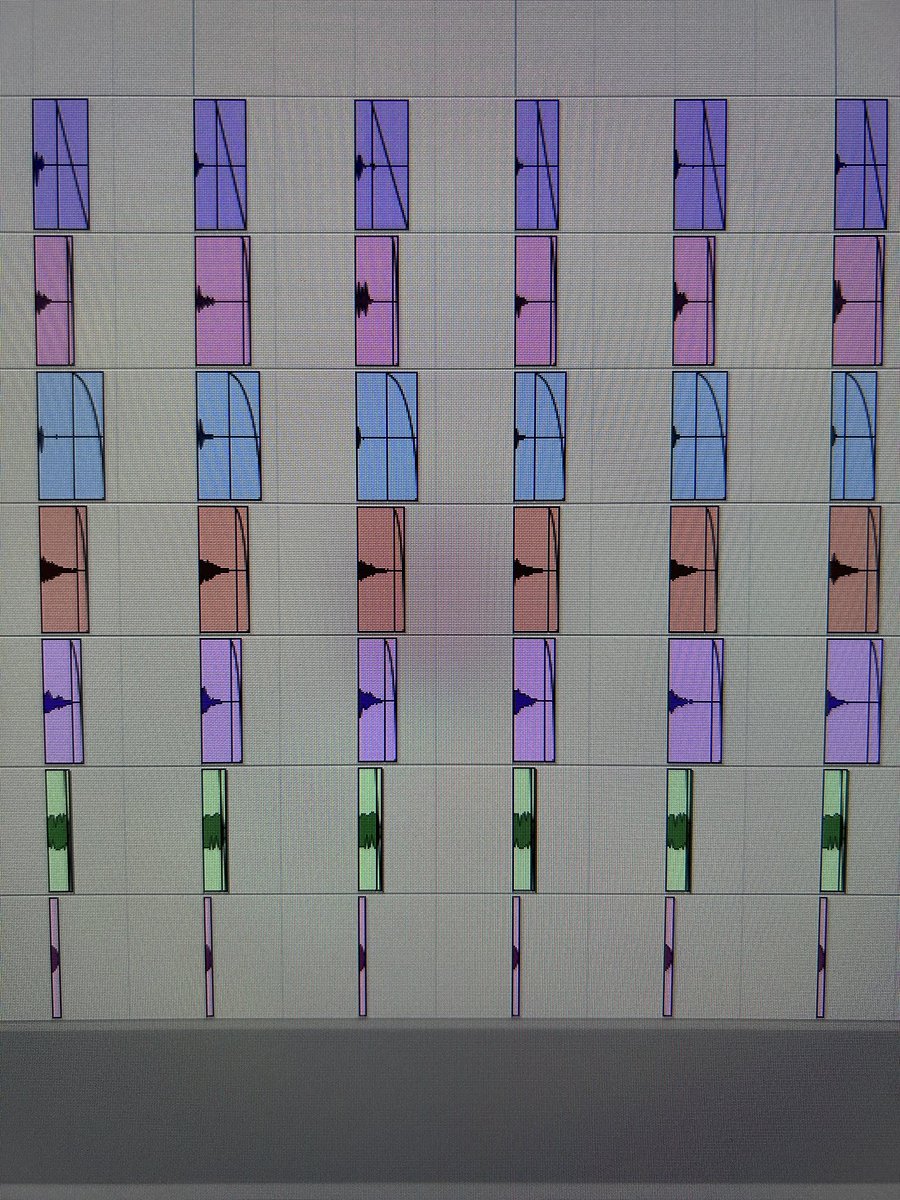Select third clip on lavender track above green
Screen dimensions: 900x1200
[378, 702]
